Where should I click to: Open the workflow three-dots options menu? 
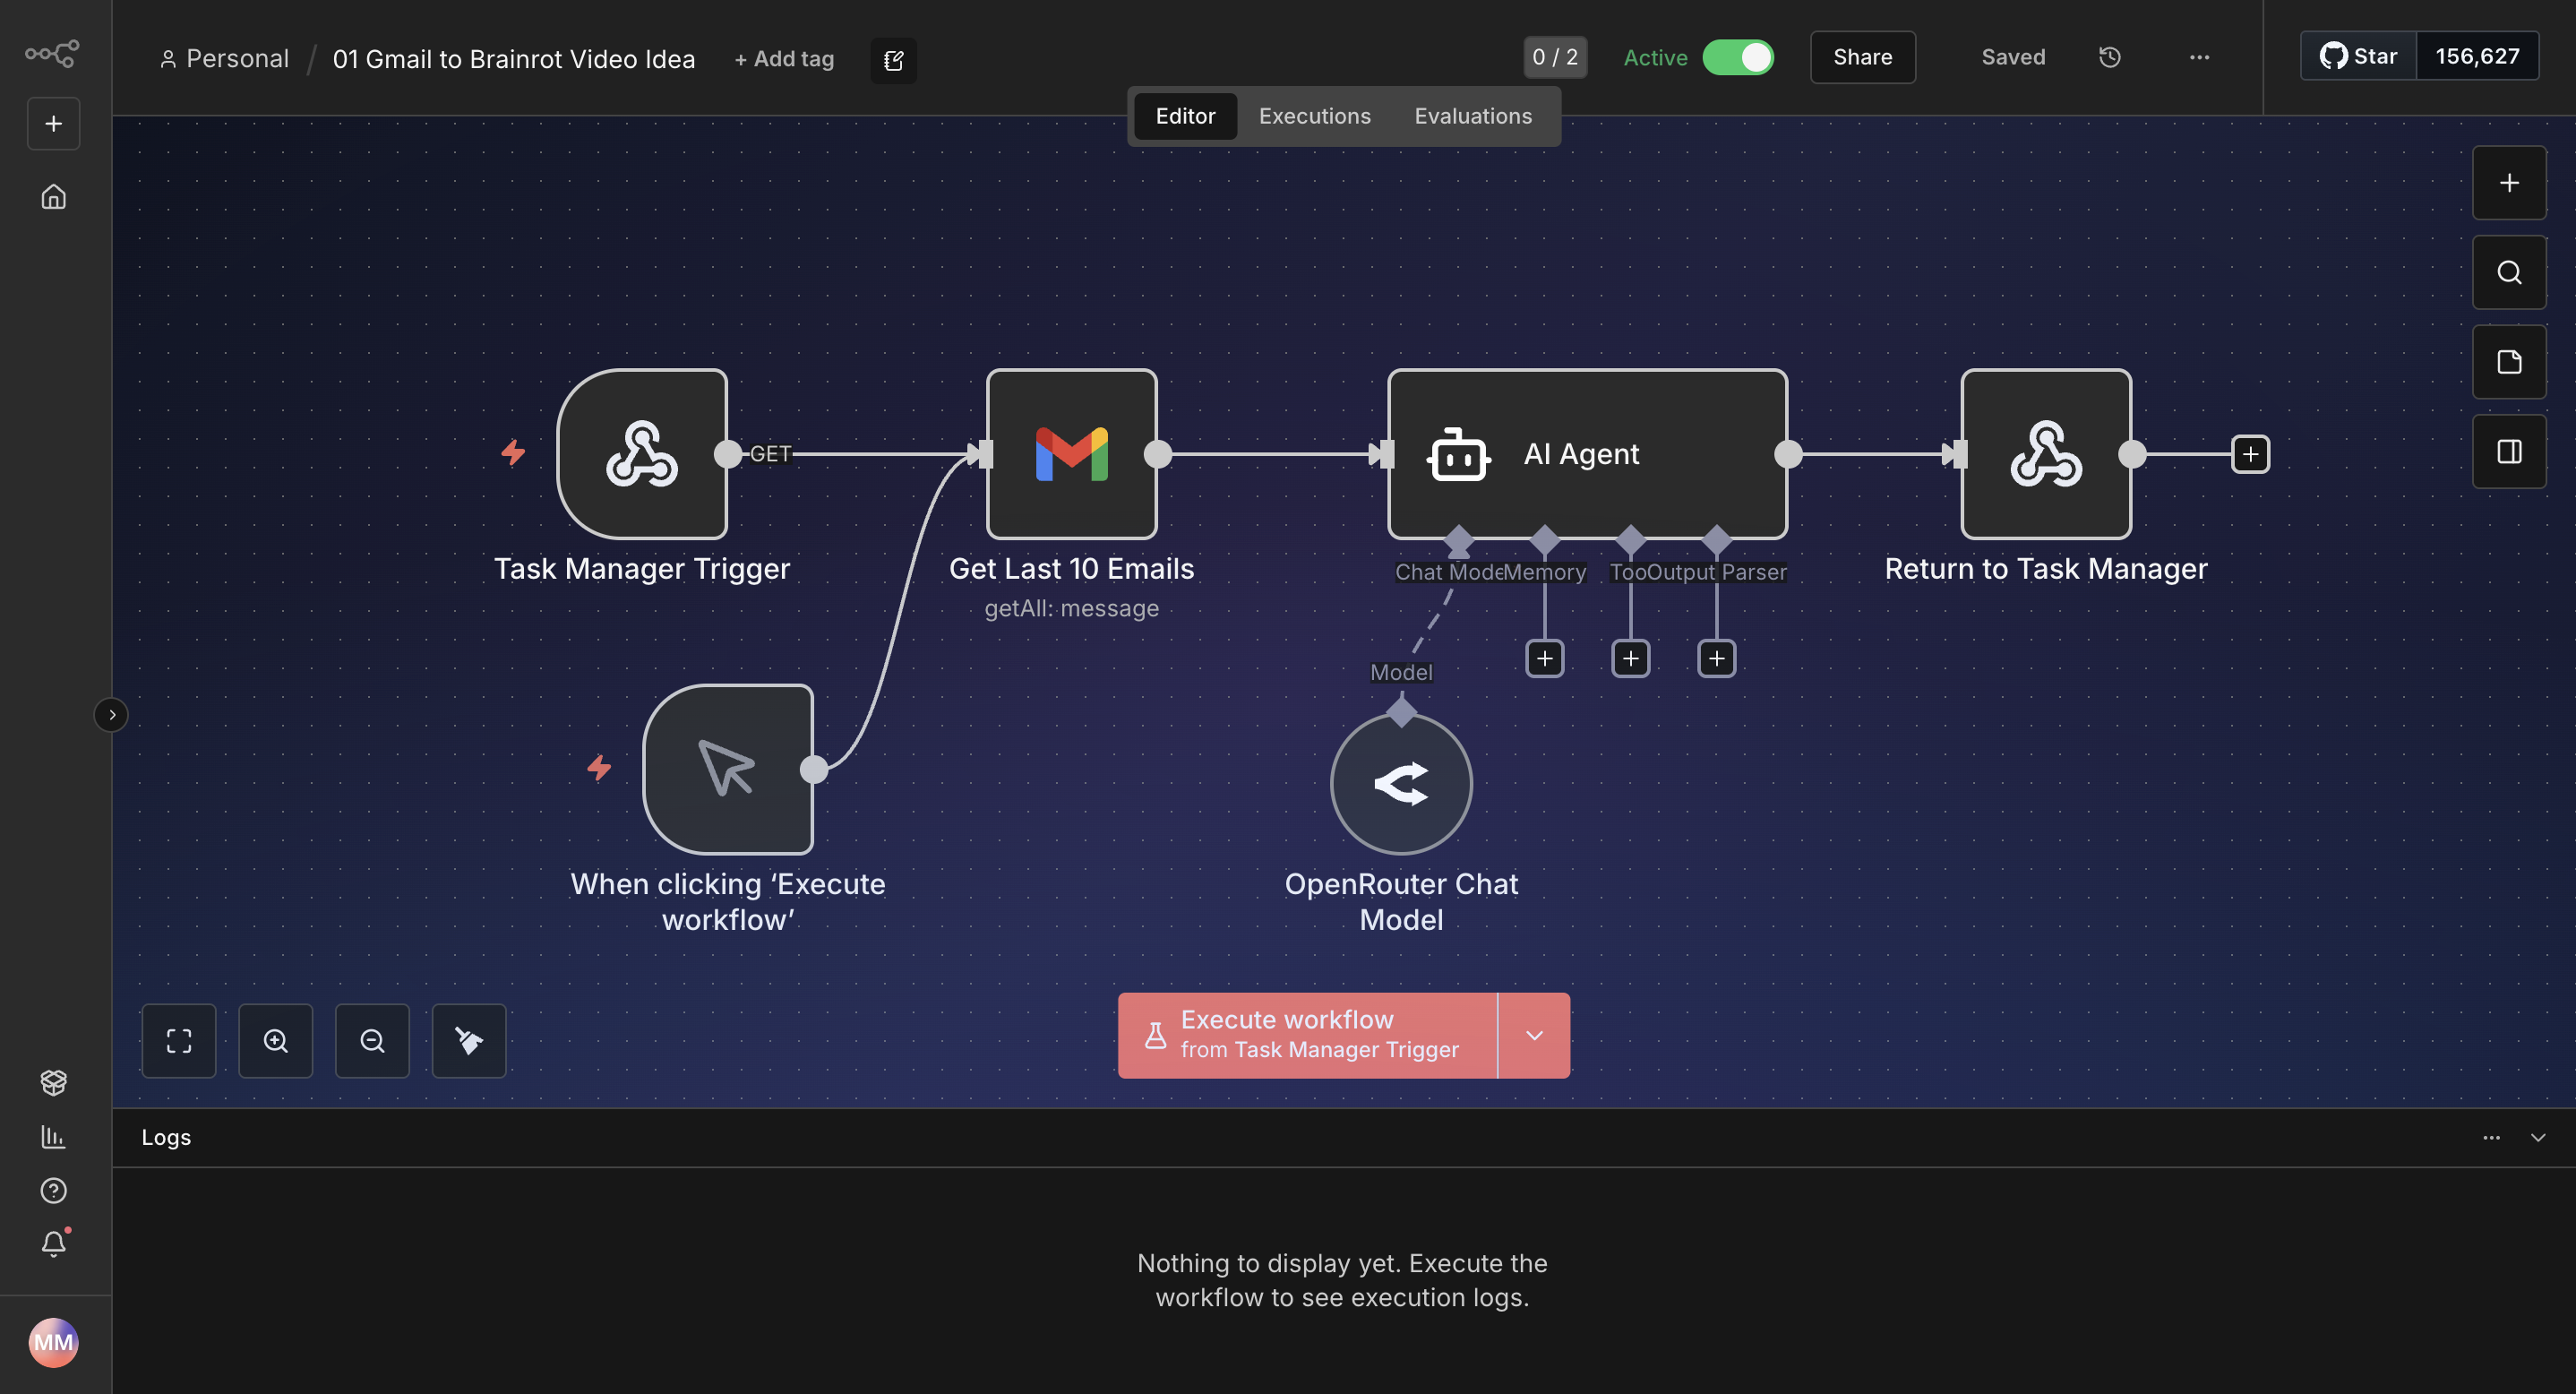pyautogui.click(x=2199, y=57)
